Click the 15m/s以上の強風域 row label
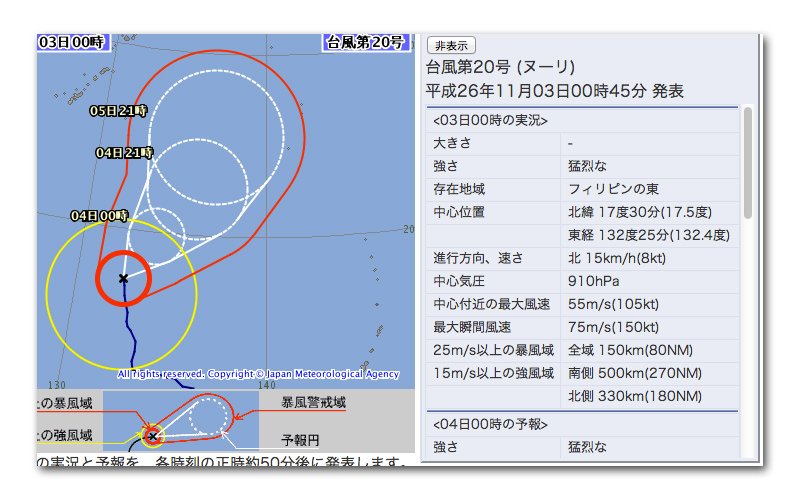The width and height of the screenshot is (800, 500). pos(493,373)
